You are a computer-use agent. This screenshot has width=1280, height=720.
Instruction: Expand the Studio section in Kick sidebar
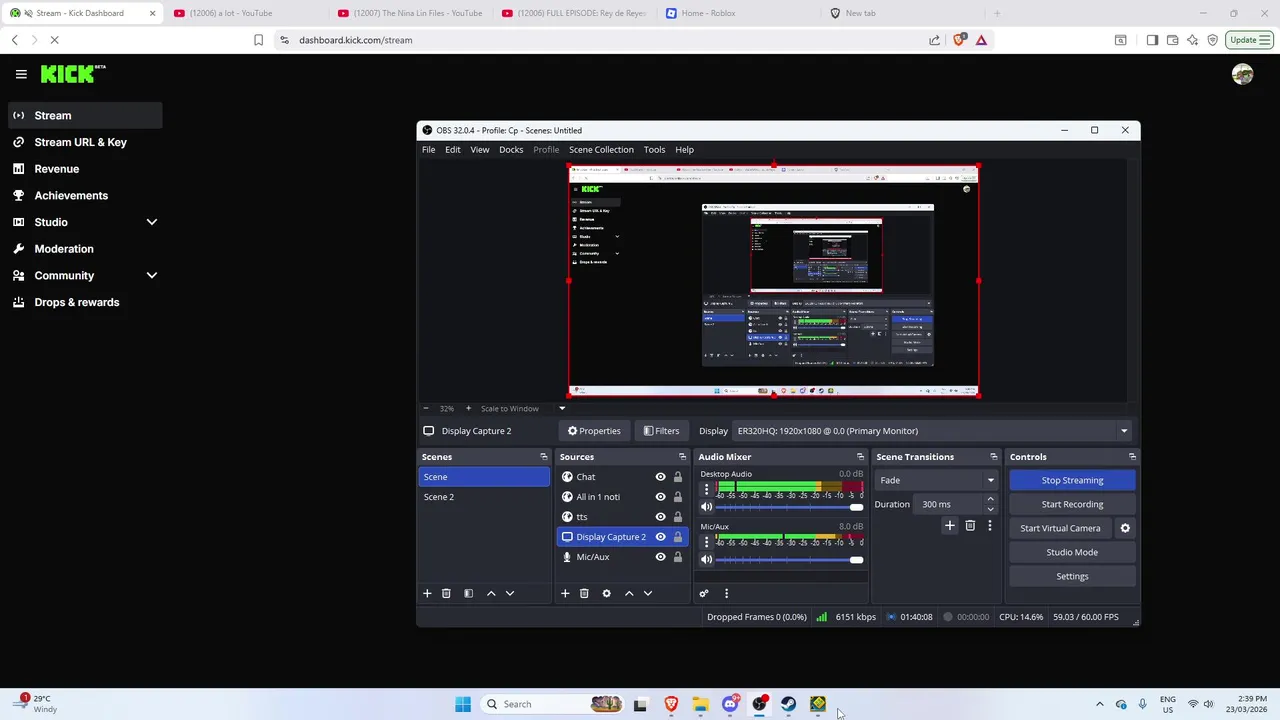152,222
